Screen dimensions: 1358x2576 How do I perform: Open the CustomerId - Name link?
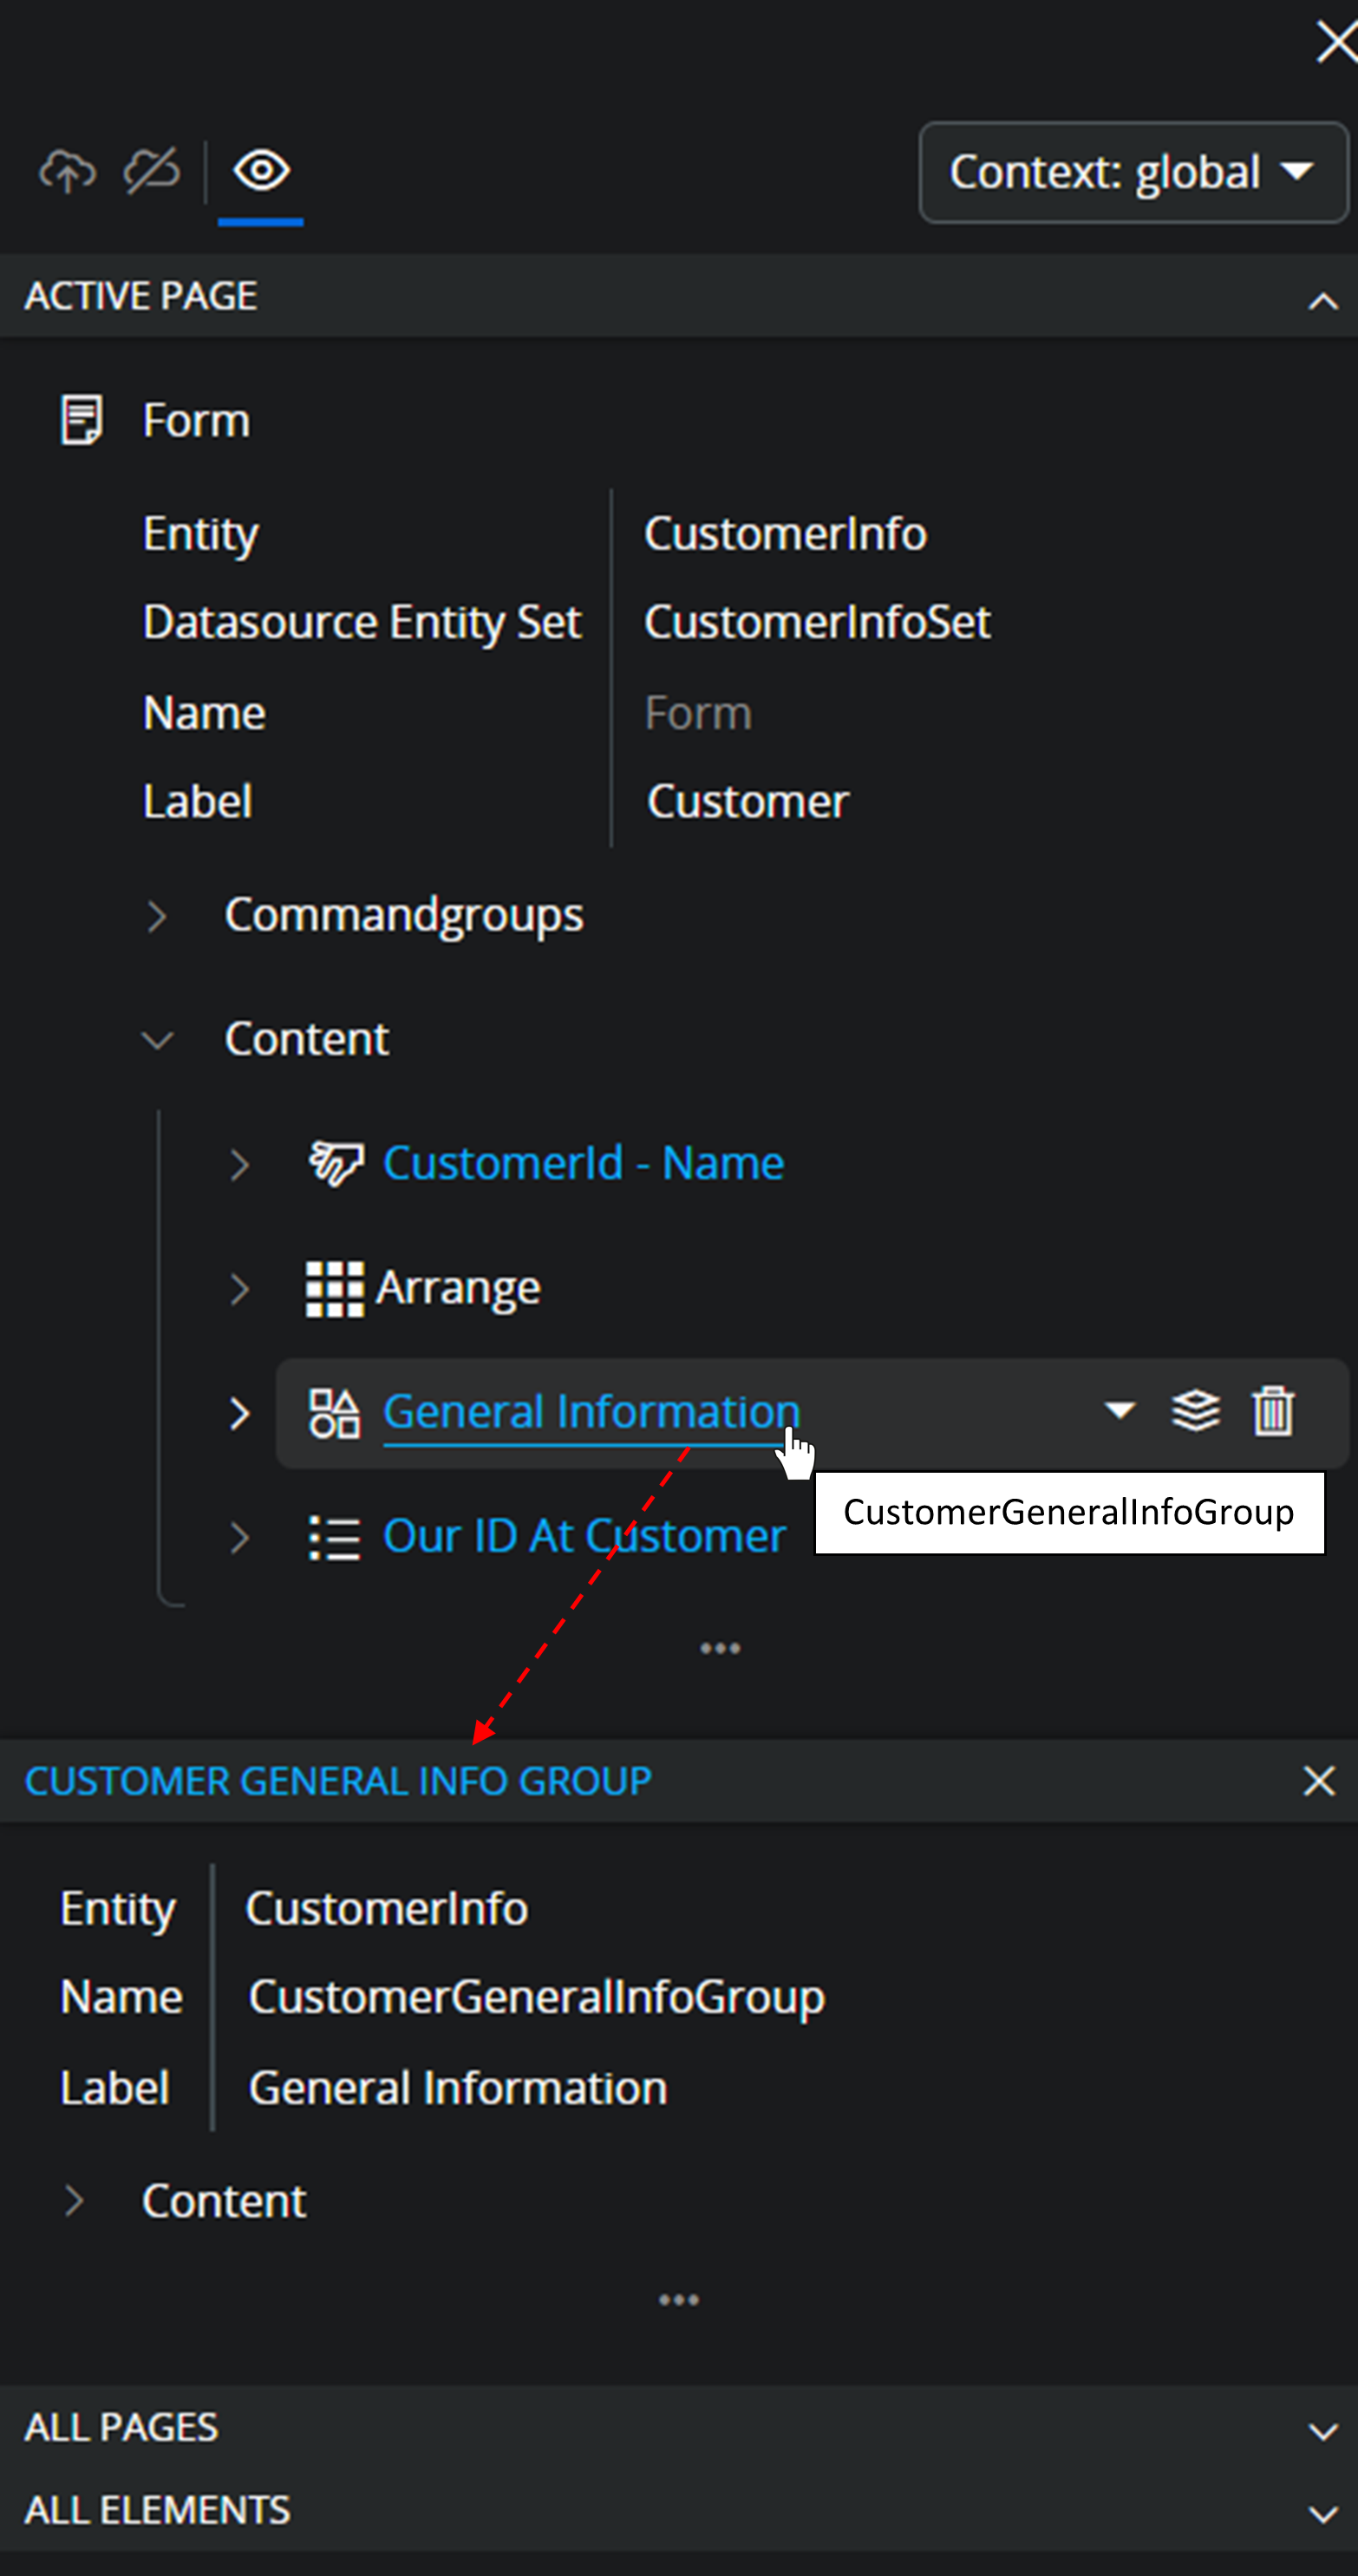pos(583,1164)
